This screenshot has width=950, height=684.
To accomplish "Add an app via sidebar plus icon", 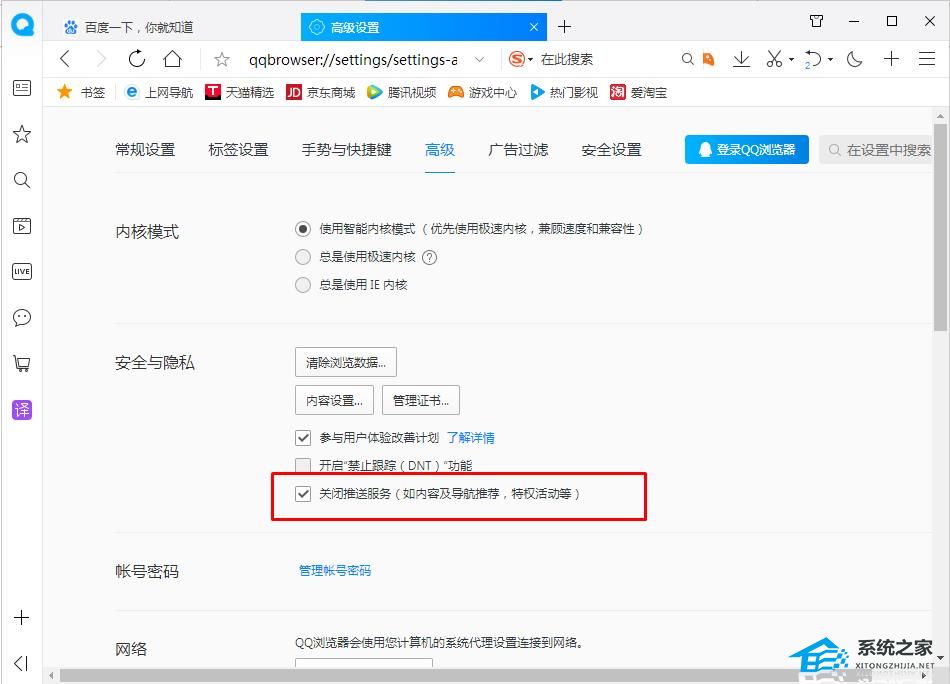I will [21, 617].
